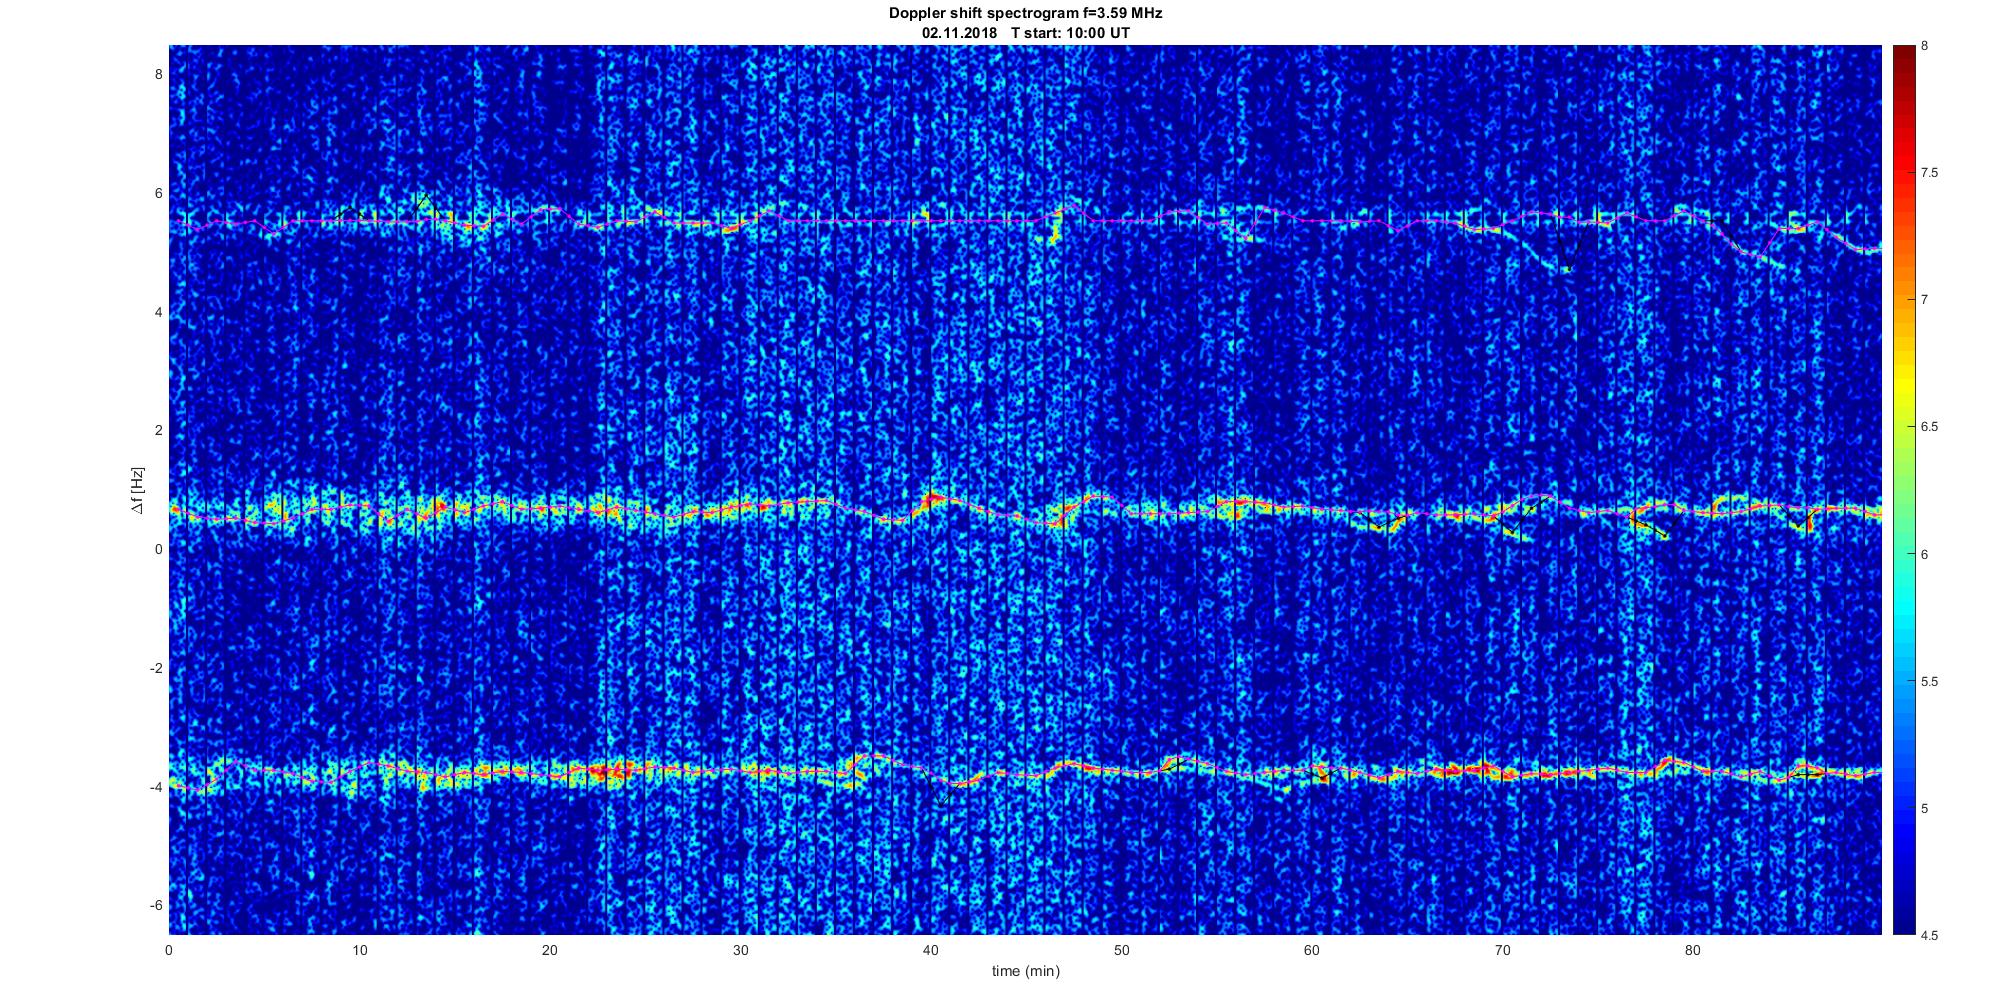Click the x-axis tick label 30
The image size is (2000, 1003).
(x=740, y=949)
